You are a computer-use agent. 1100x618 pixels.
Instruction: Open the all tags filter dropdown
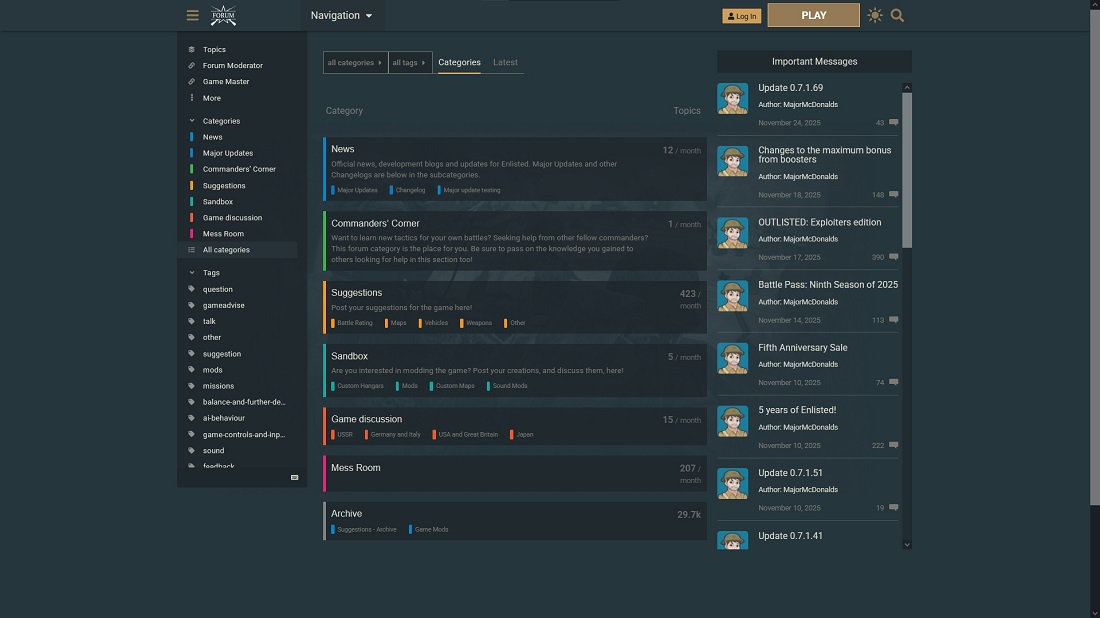pos(409,63)
